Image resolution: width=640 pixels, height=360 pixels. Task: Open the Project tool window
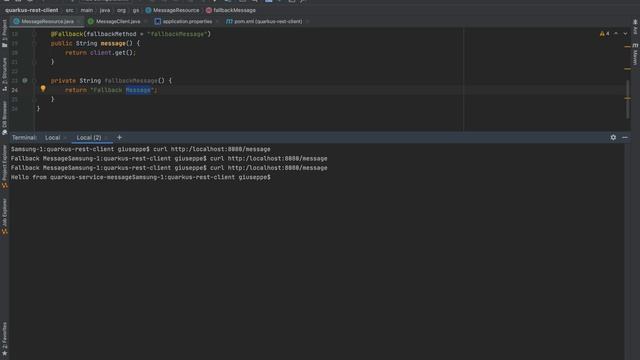(4, 33)
